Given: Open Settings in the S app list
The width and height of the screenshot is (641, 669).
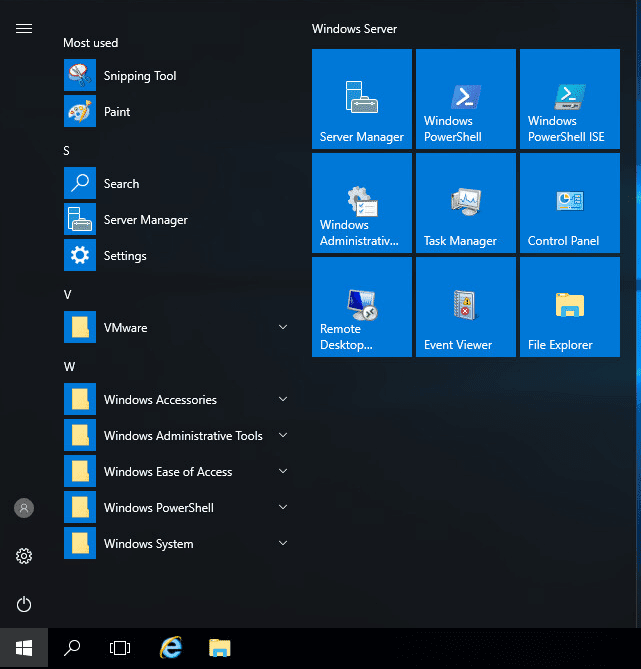Looking at the screenshot, I should [x=124, y=256].
